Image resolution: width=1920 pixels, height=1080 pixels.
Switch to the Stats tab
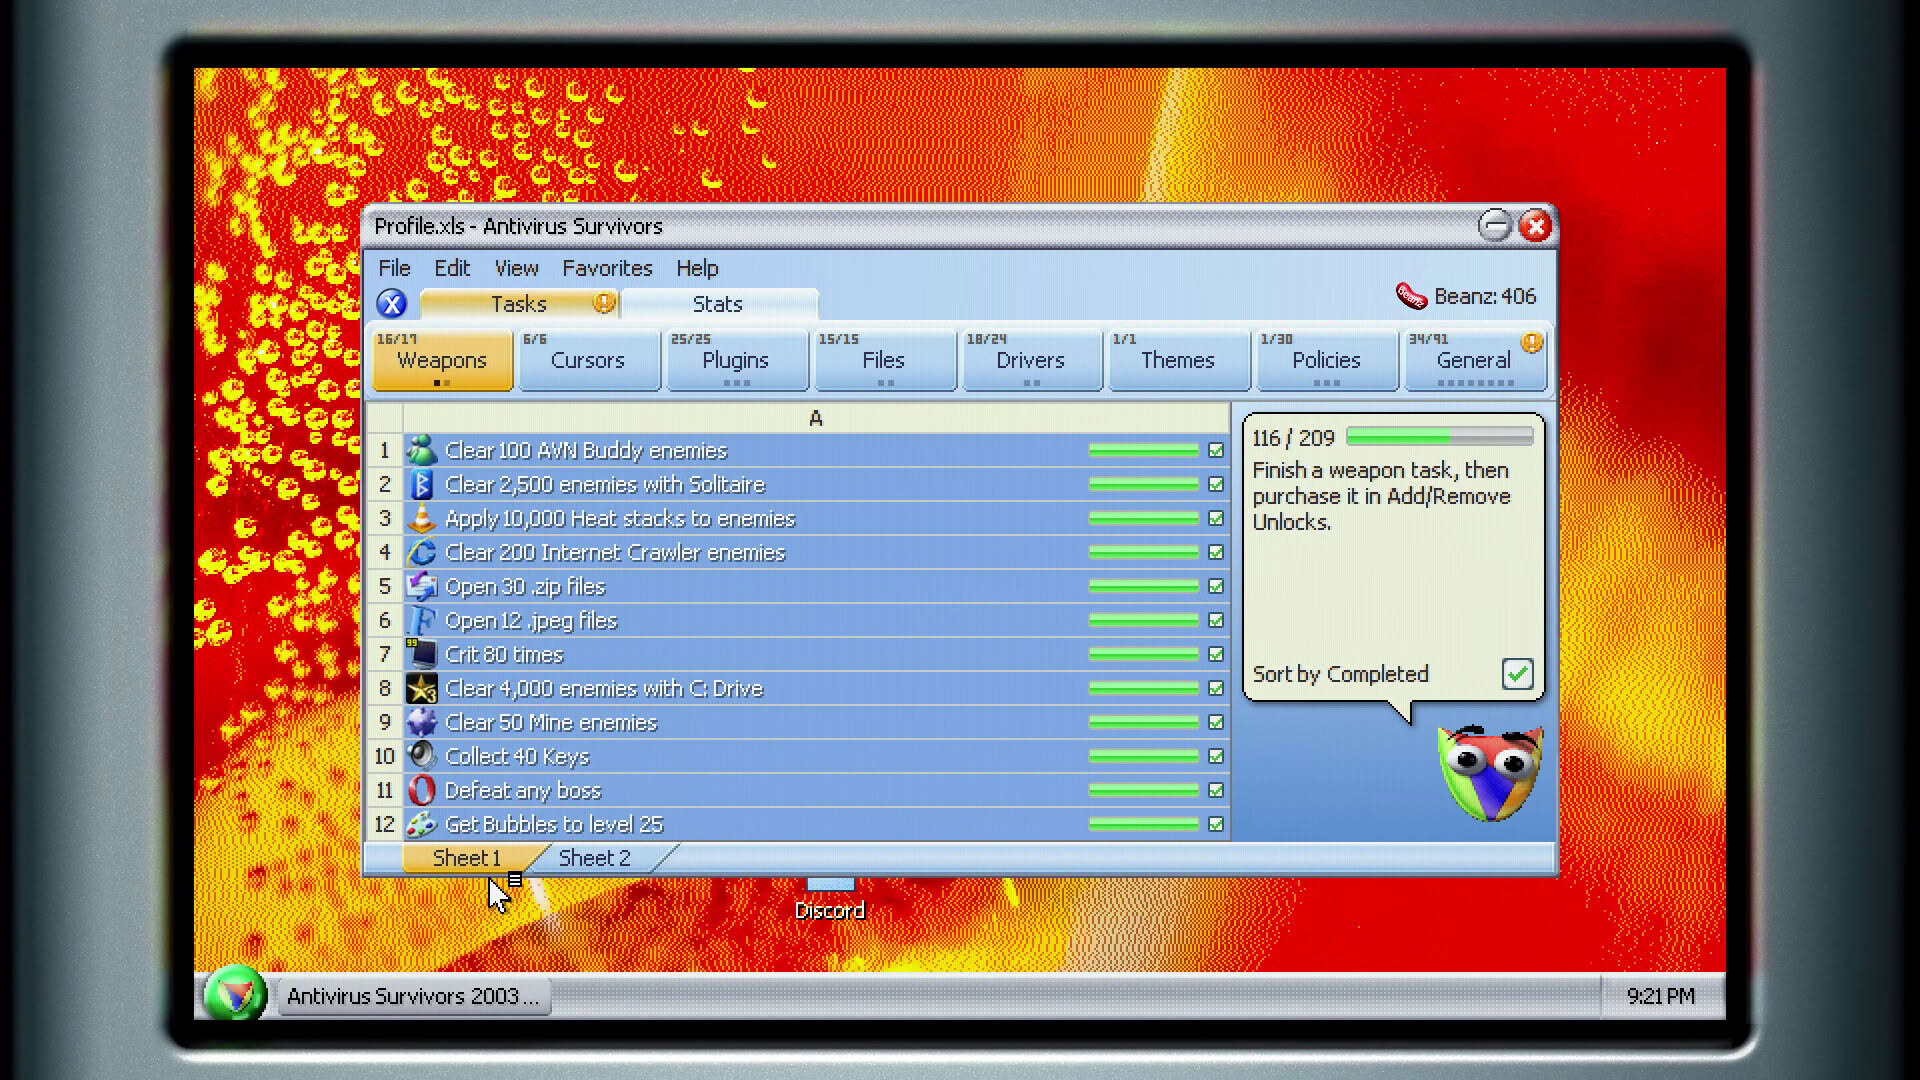pos(718,304)
